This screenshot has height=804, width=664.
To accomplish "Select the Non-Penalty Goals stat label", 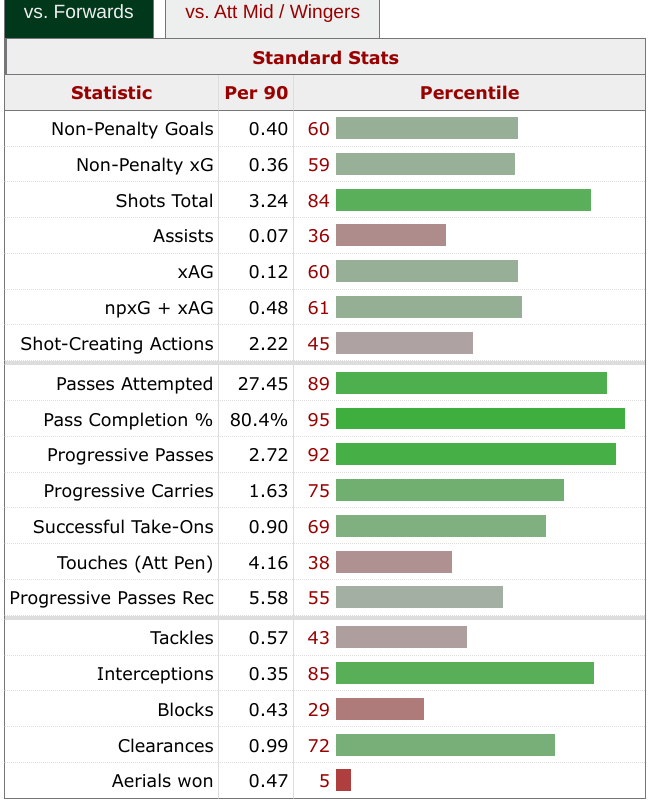I will click(132, 129).
